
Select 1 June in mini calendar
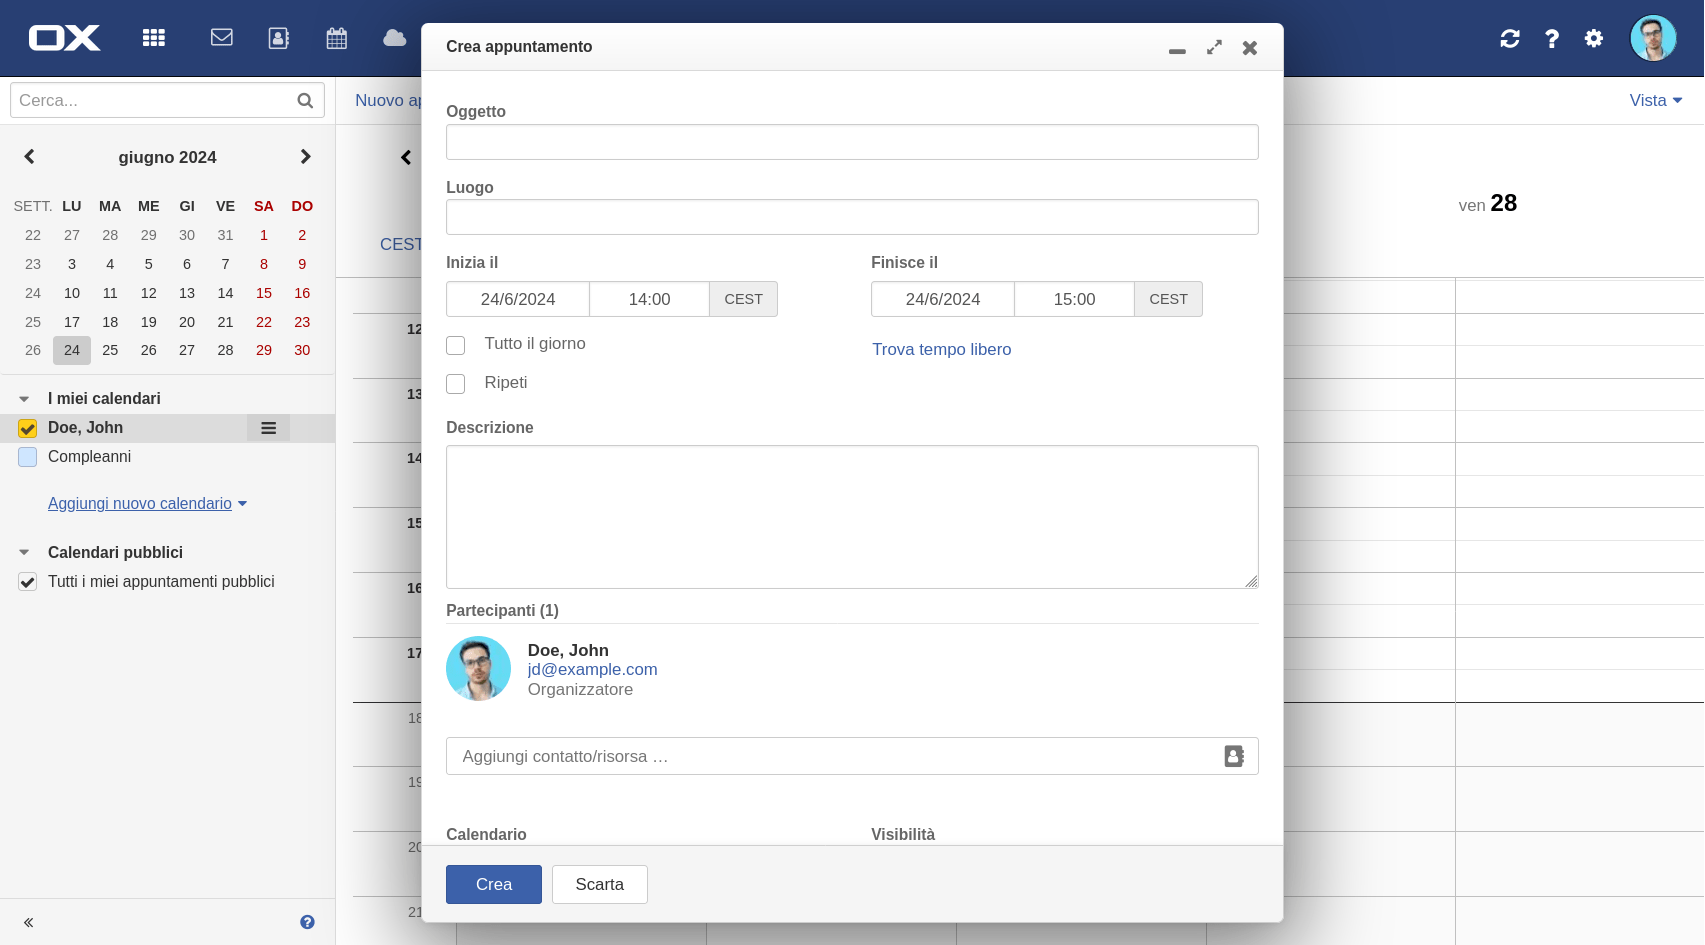coord(264,235)
